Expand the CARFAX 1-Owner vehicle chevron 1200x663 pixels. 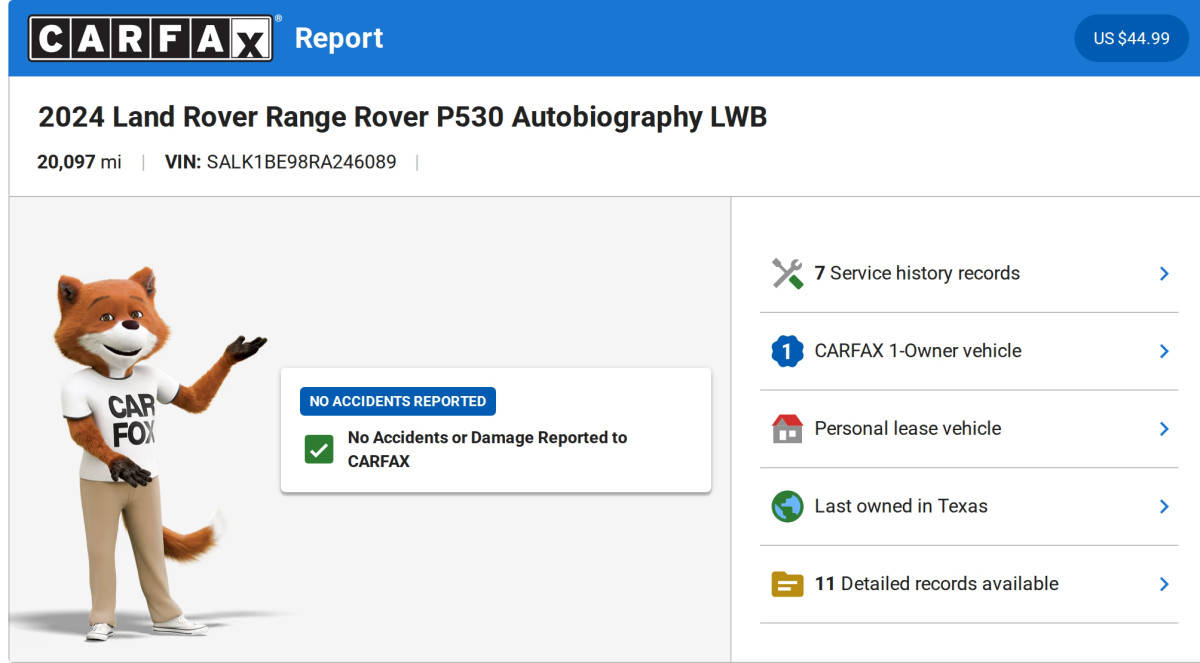tap(1164, 351)
